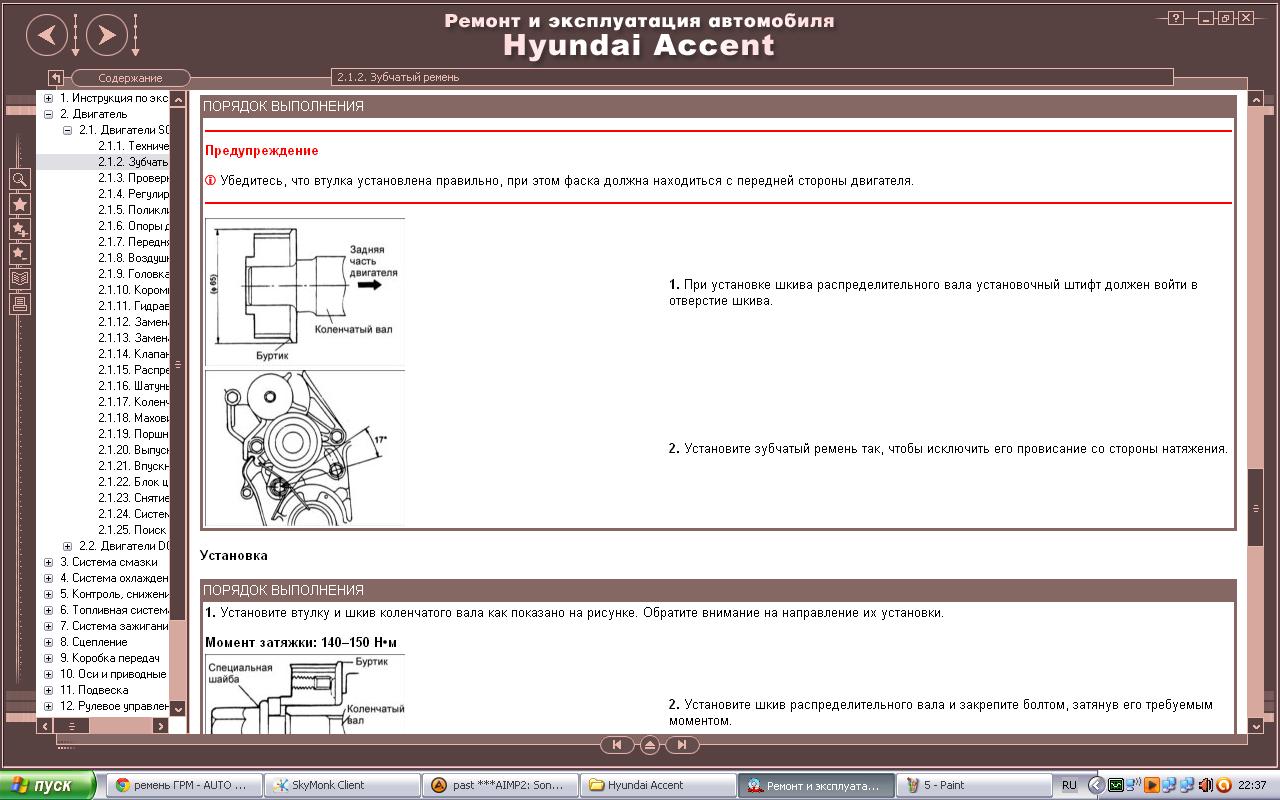Go back with the left arrow button

[46, 37]
